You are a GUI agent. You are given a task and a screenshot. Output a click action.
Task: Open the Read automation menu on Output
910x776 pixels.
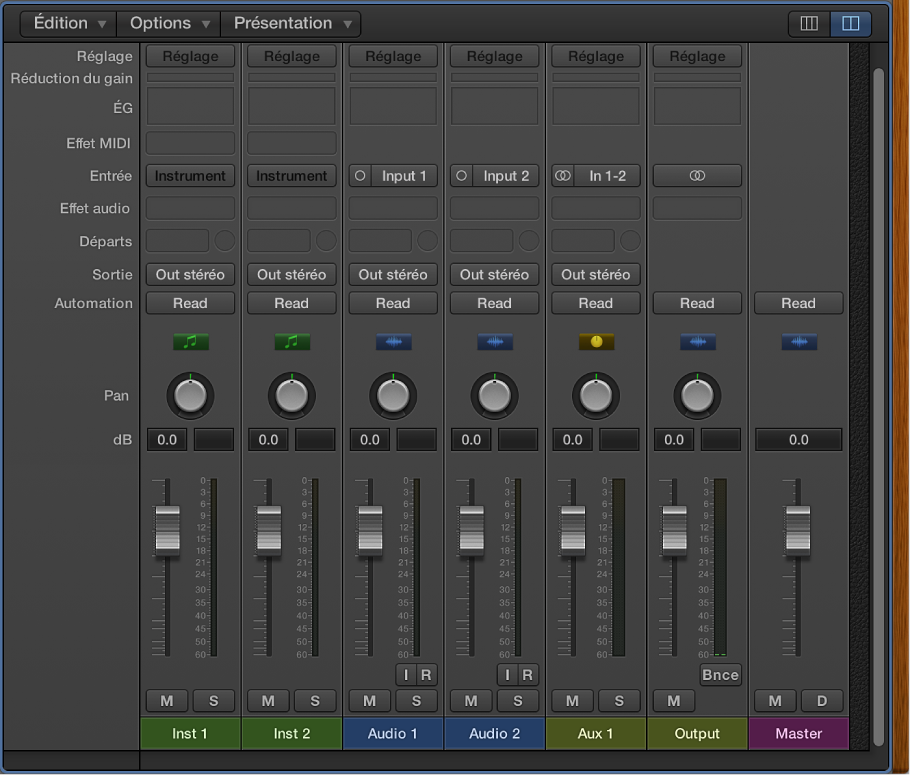point(697,303)
